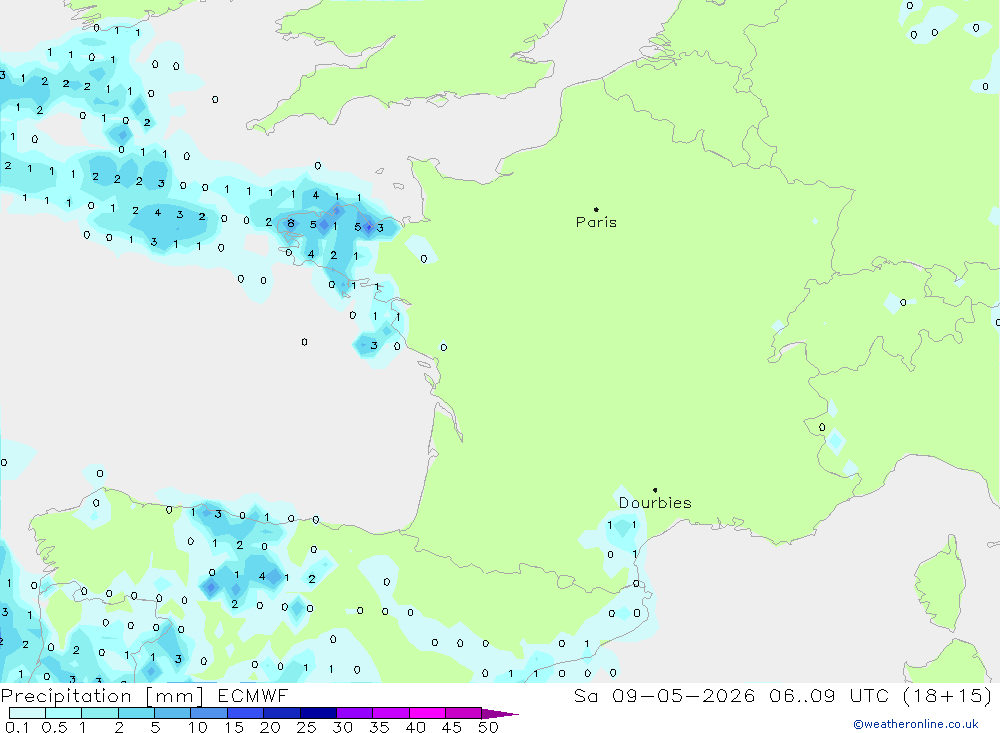1000x733 pixels.
Task: Click the legend value label 0.1
Action: 17,727
